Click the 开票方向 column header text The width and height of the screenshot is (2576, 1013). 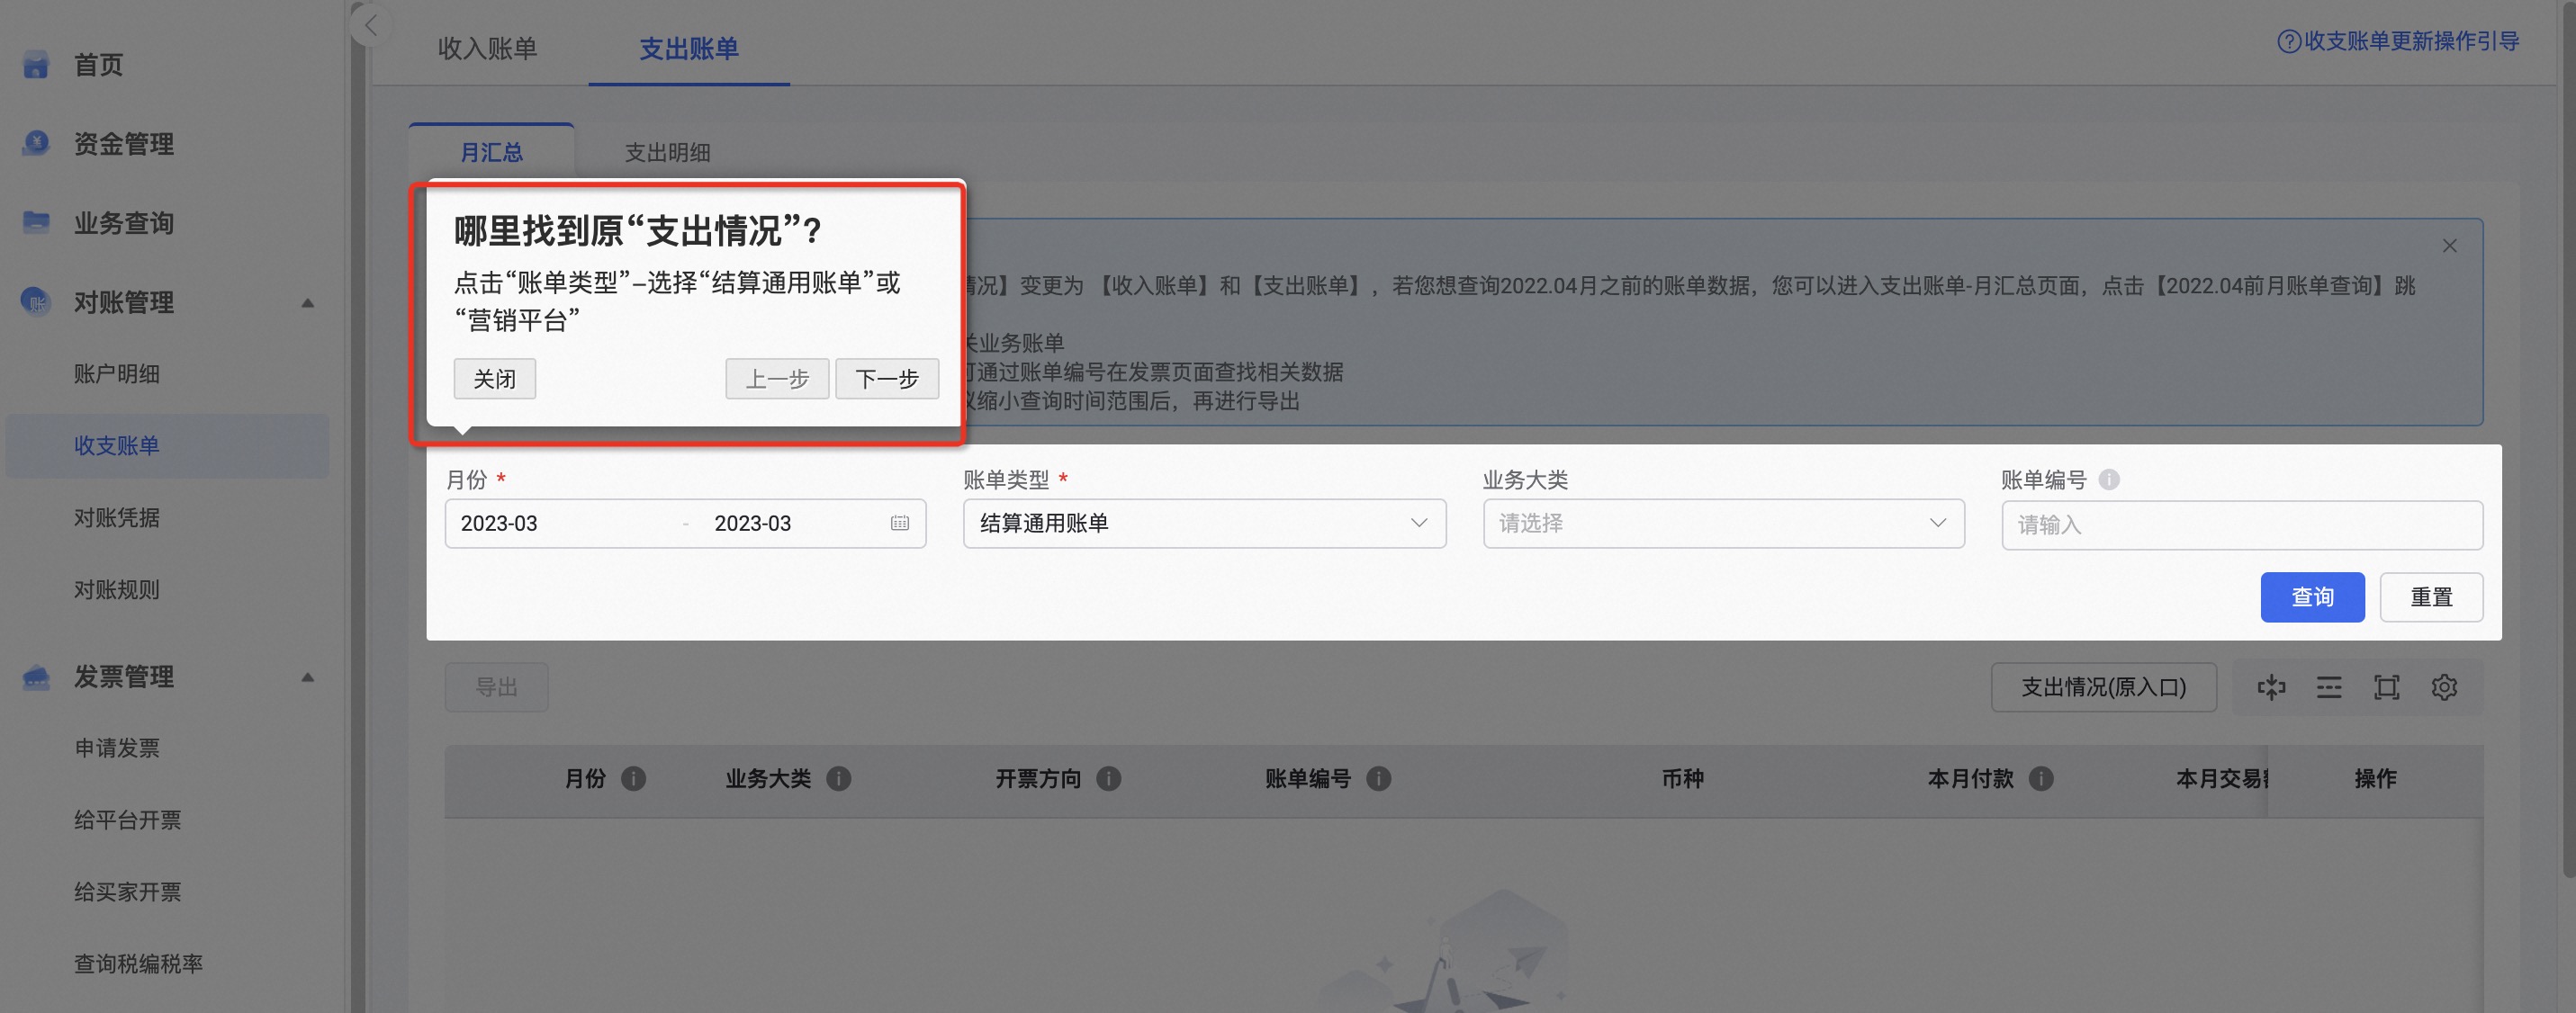click(x=1038, y=779)
